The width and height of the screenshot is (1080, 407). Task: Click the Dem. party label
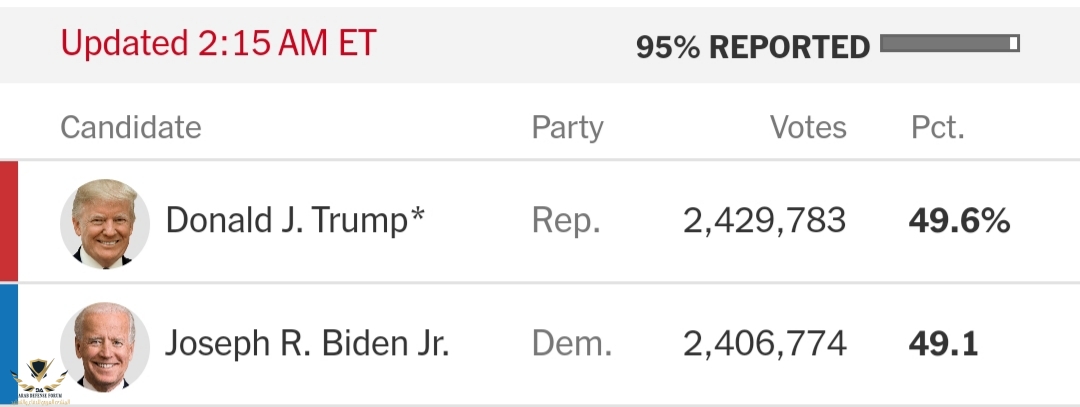click(x=572, y=344)
